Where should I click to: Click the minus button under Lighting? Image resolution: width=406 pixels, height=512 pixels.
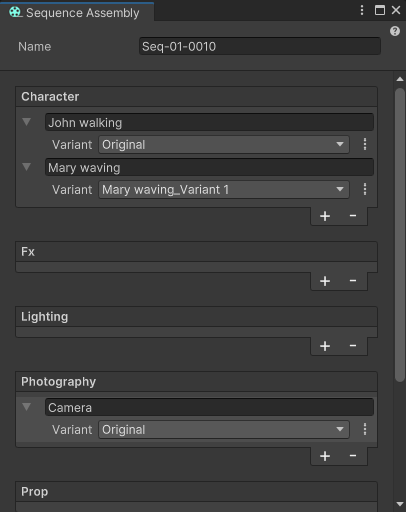(353, 346)
